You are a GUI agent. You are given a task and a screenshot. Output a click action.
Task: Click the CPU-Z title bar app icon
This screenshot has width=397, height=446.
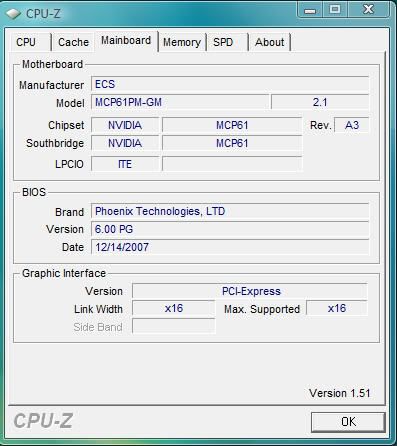coord(14,14)
